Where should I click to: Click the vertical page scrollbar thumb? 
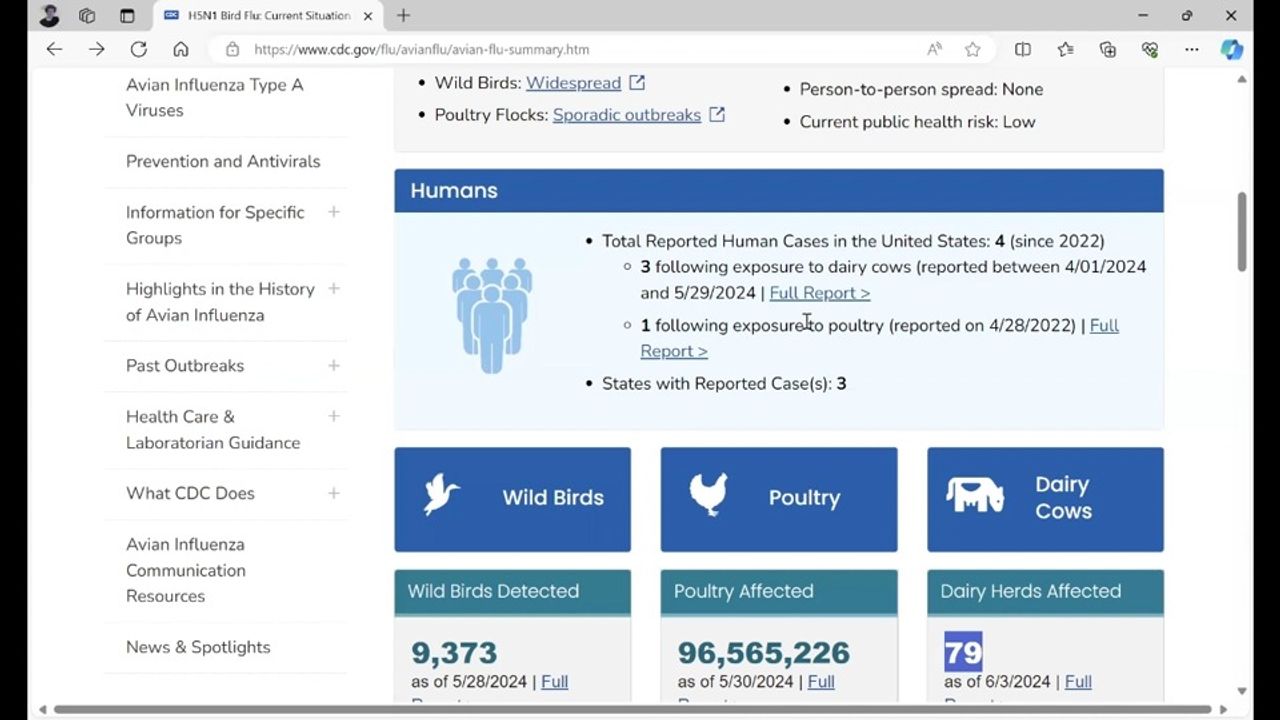pos(1242,230)
